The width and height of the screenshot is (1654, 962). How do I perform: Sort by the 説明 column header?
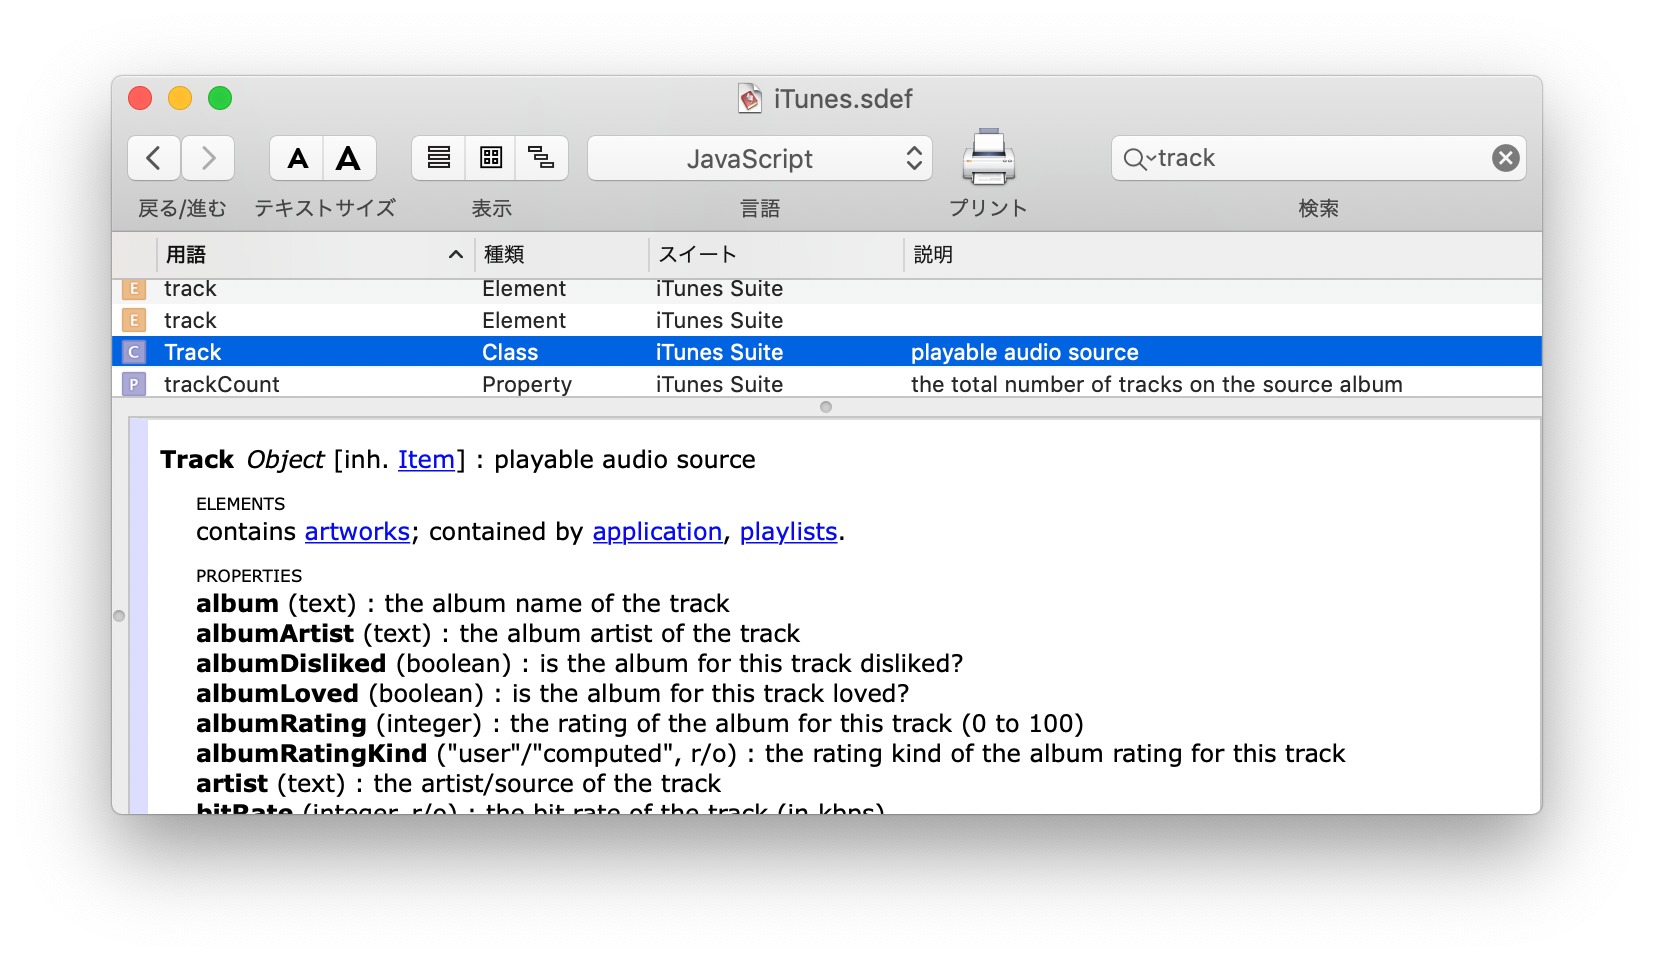(1222, 255)
